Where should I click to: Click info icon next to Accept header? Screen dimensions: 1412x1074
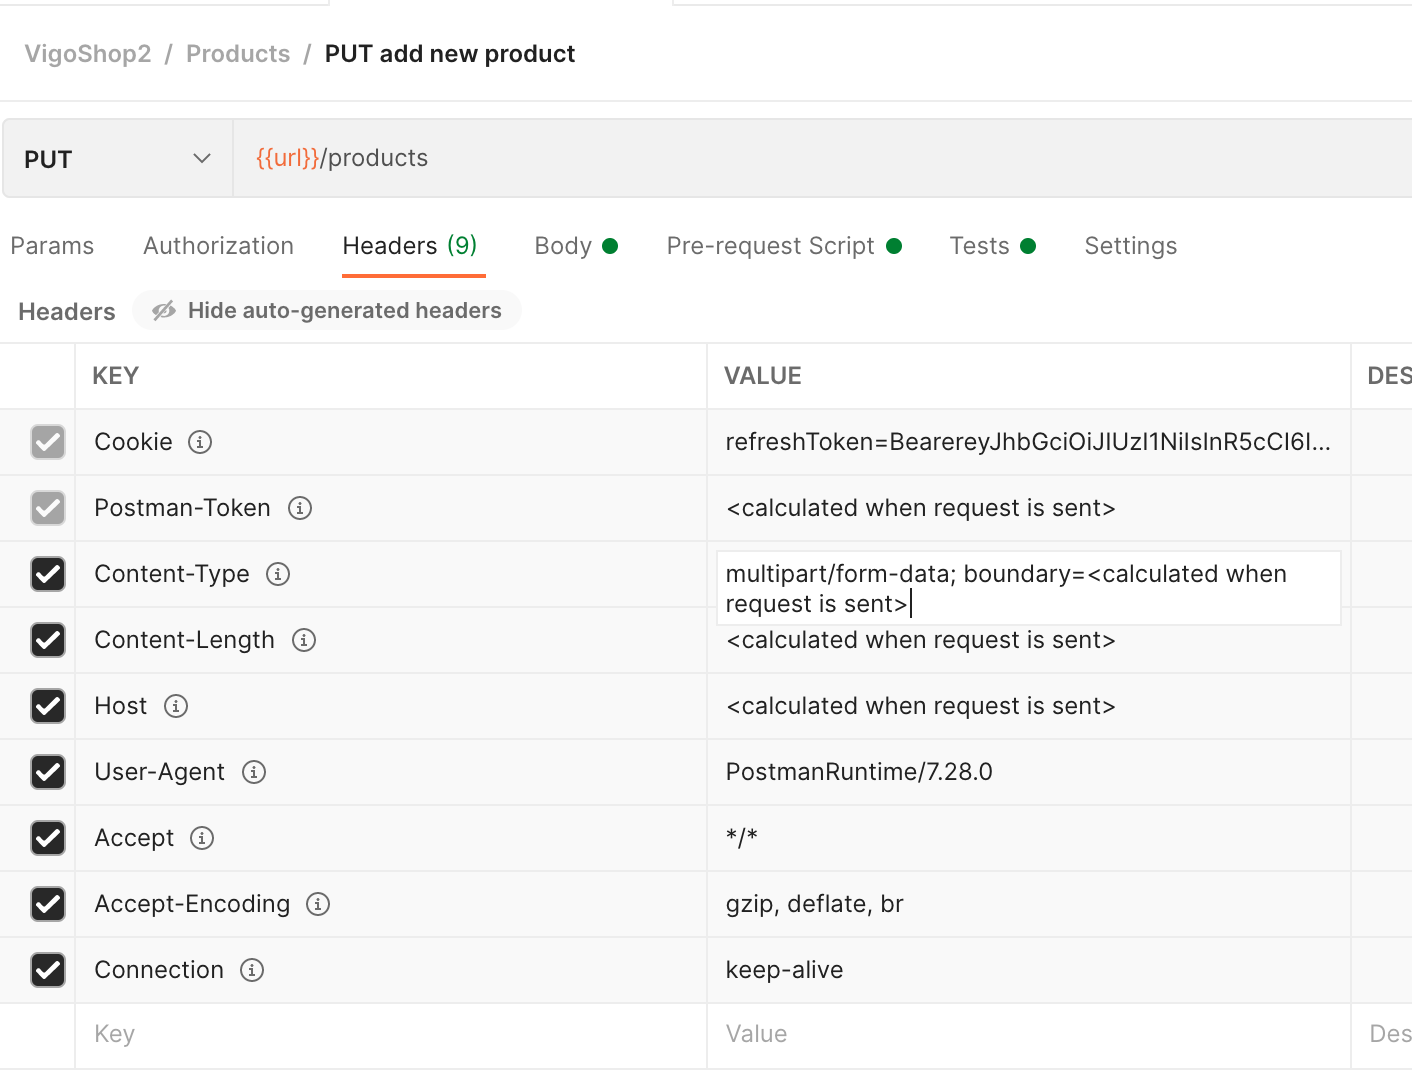[202, 838]
